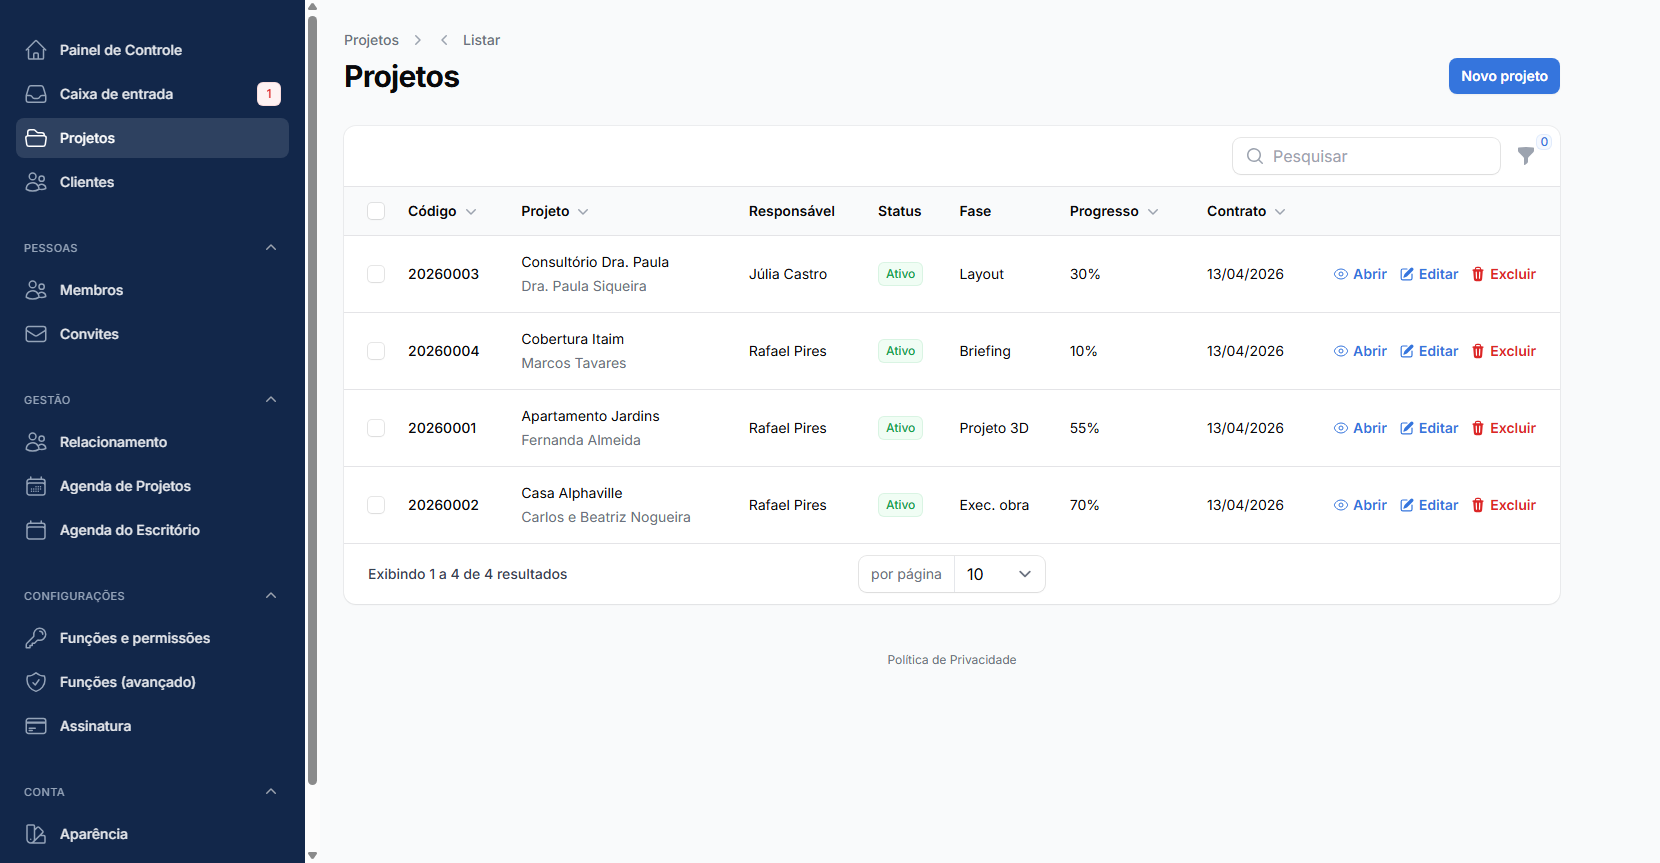Image resolution: width=1660 pixels, height=863 pixels.
Task: Open Funções e permissões menu item
Action: point(152,638)
